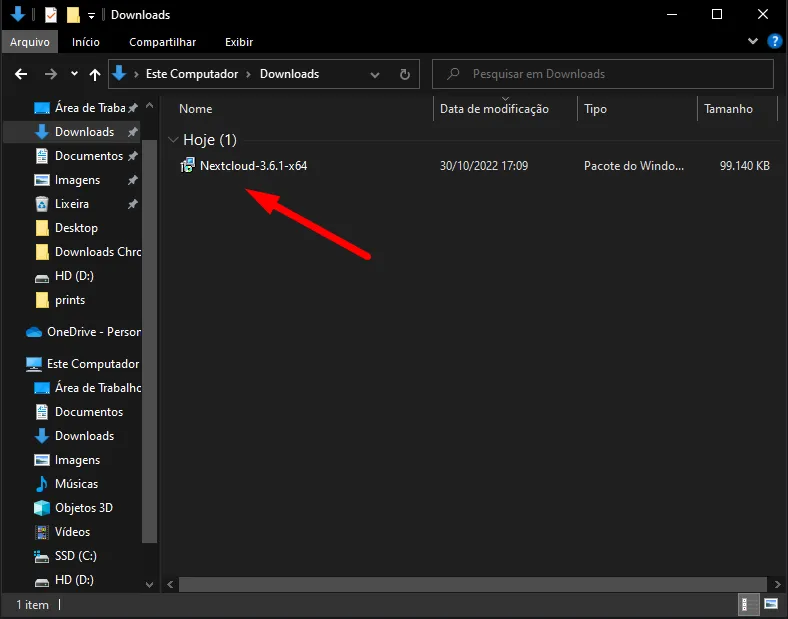
Task: Click the Vídeos film icon
Action: tap(42, 532)
